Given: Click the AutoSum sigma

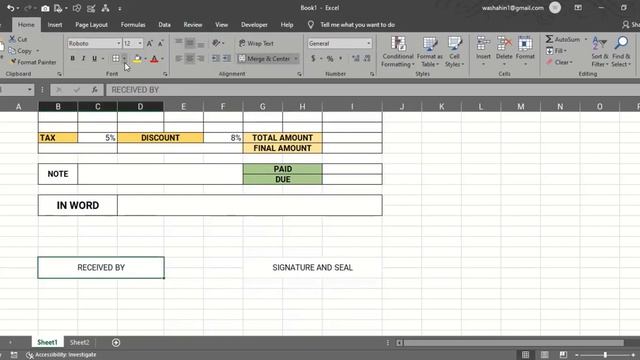Looking at the screenshot, I should (550, 39).
